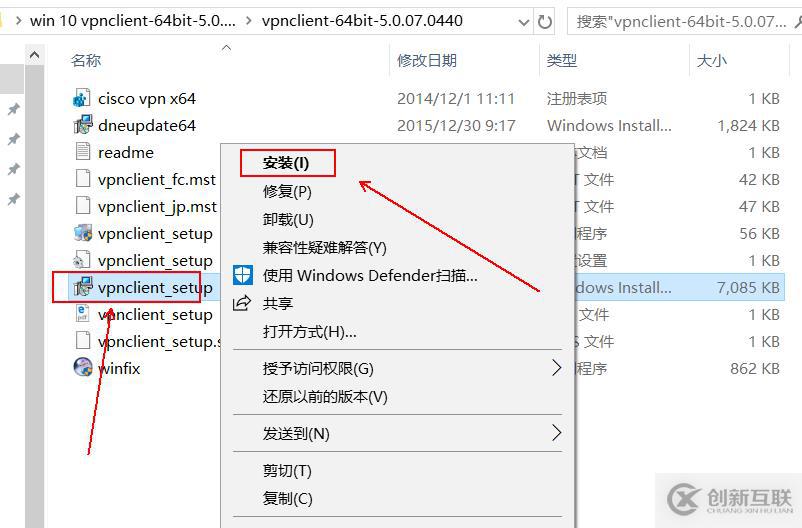Expand the 授予访问权限(G) submenu arrow

click(556, 367)
